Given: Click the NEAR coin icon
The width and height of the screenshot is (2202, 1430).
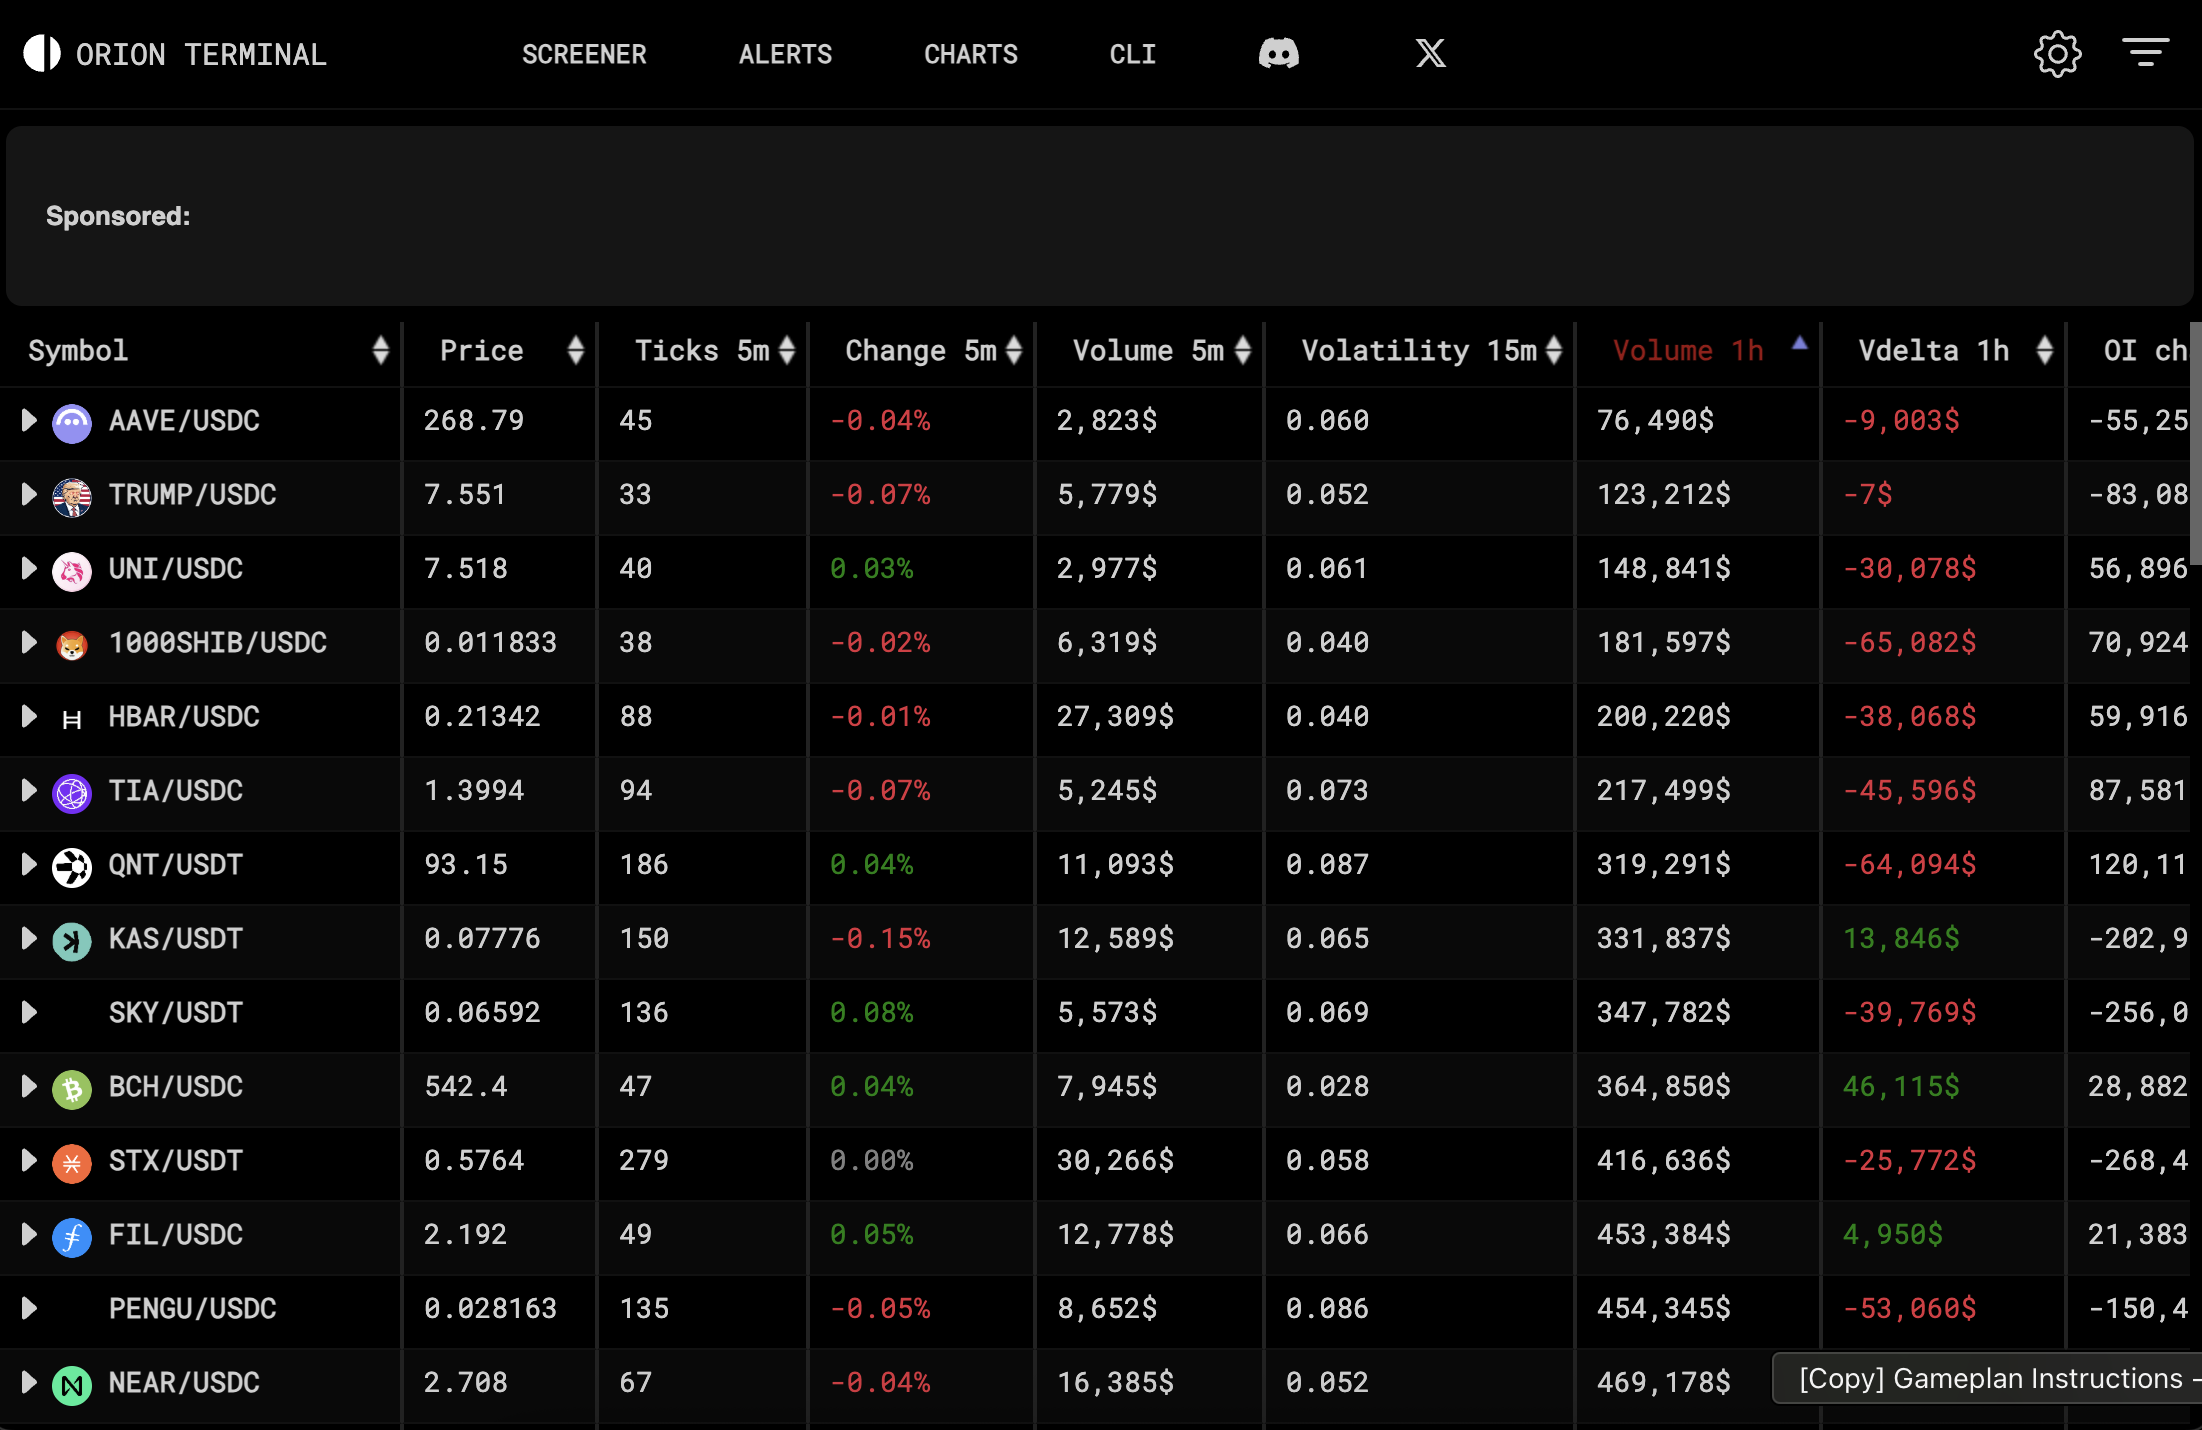Looking at the screenshot, I should point(72,1384).
